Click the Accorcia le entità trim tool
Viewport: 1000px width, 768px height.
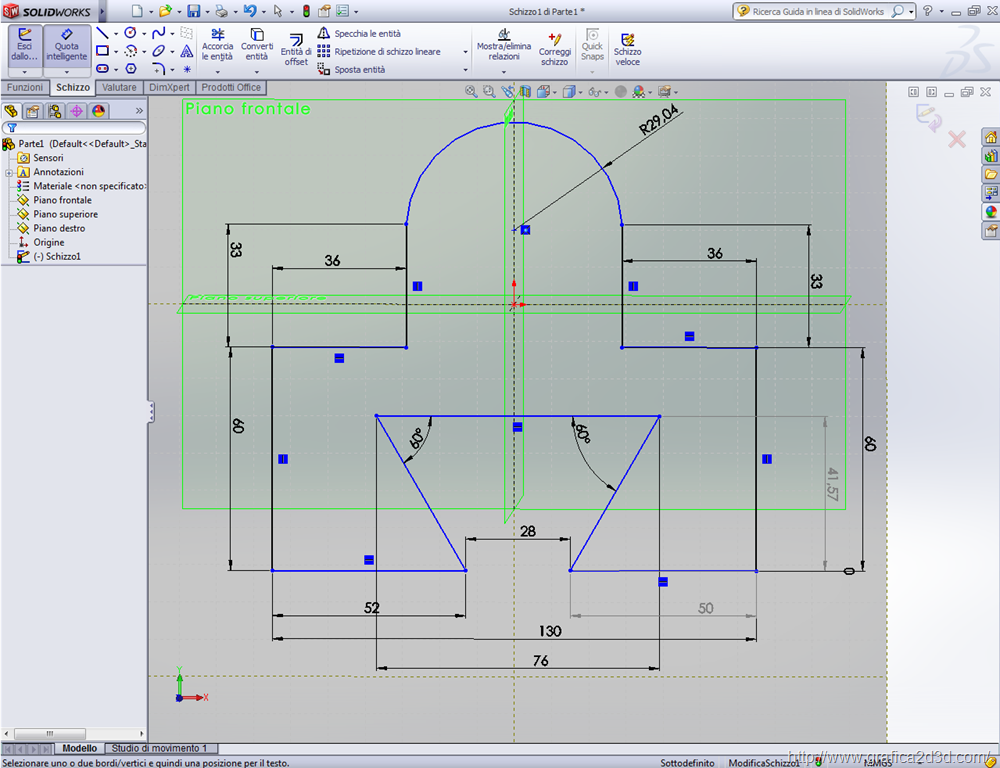218,45
